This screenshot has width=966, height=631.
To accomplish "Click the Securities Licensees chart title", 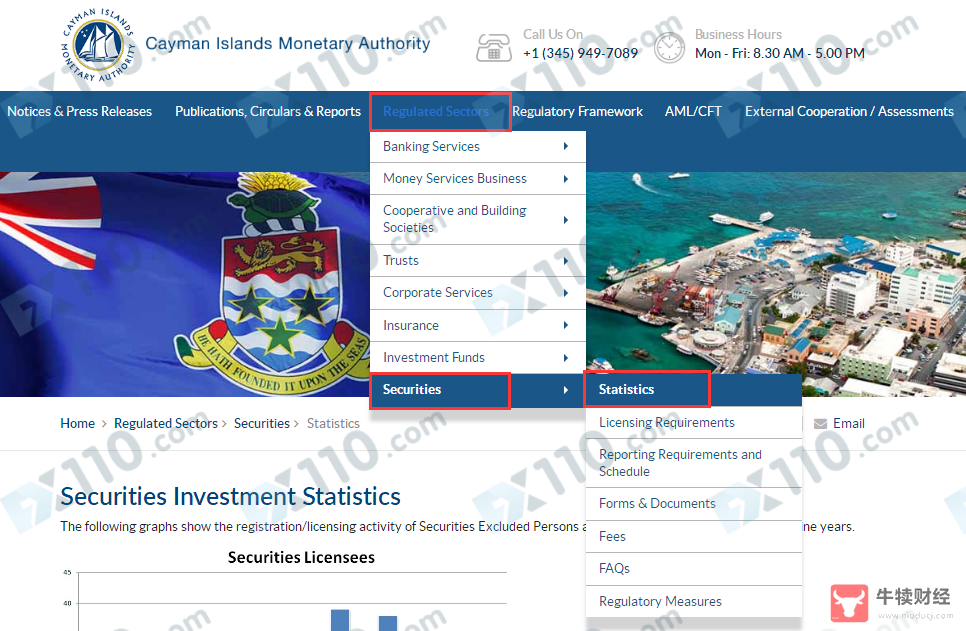I will [x=301, y=557].
